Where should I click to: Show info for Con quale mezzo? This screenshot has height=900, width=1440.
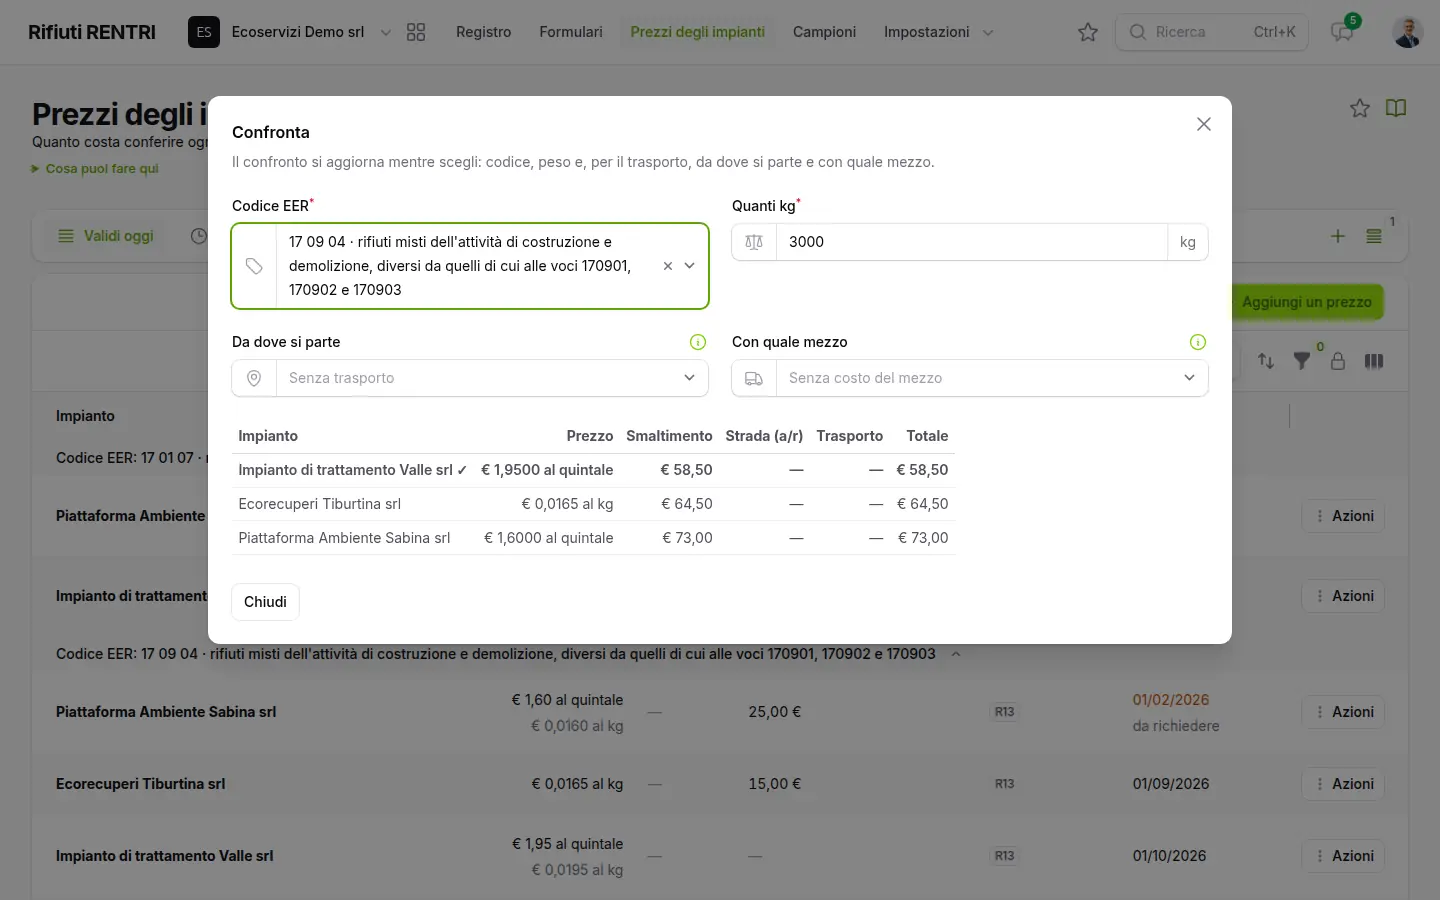coord(1198,342)
